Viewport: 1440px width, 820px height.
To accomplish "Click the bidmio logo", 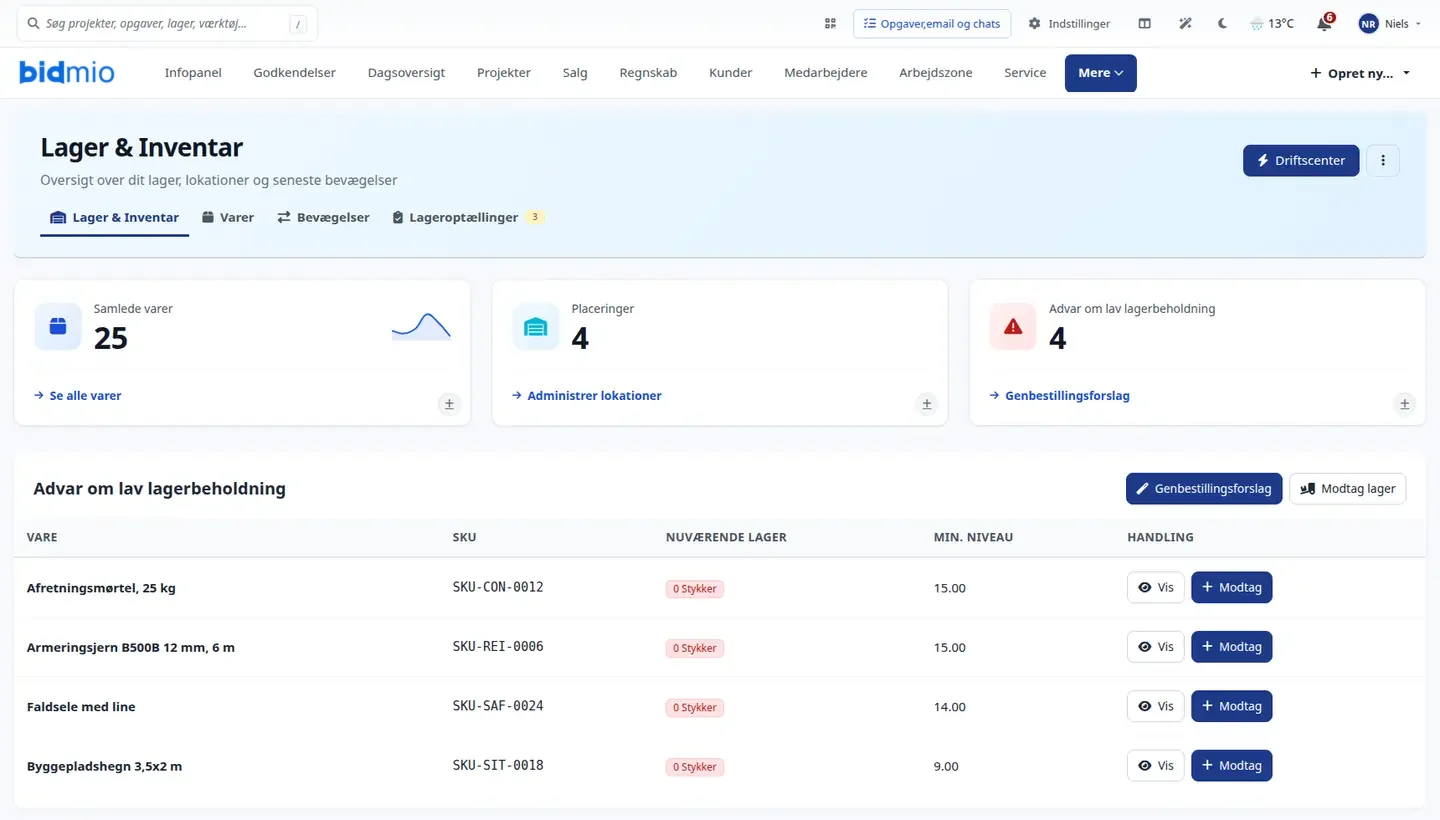I will (x=67, y=72).
